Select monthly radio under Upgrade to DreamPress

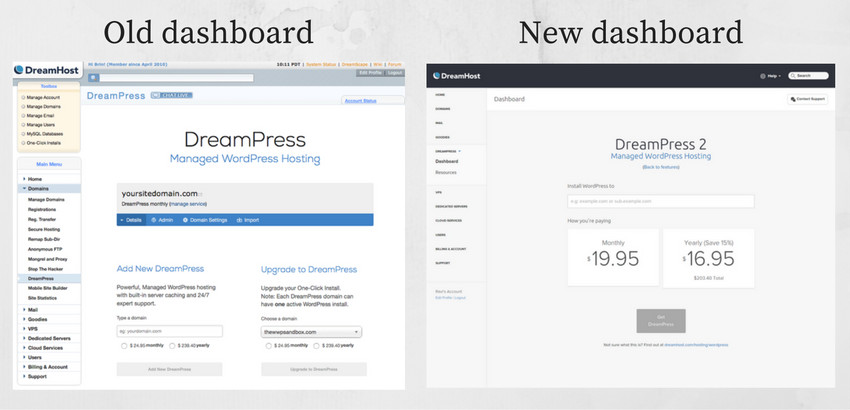[268, 345]
